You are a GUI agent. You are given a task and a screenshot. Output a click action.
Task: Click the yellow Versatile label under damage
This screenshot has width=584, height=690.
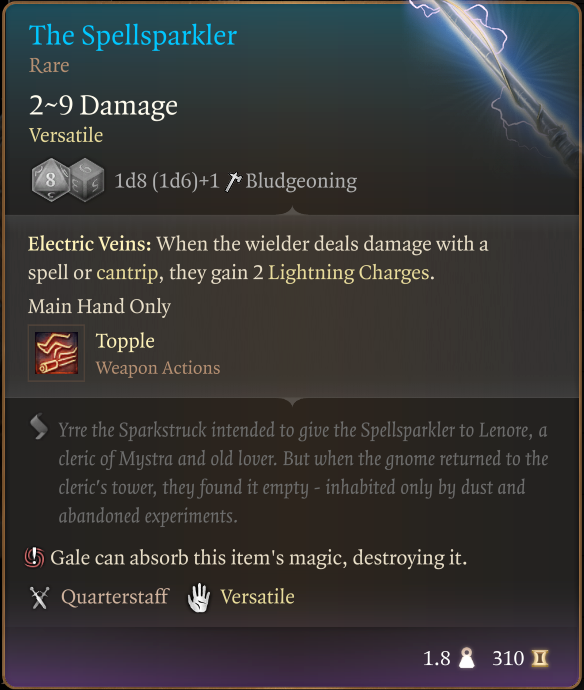click(66, 135)
